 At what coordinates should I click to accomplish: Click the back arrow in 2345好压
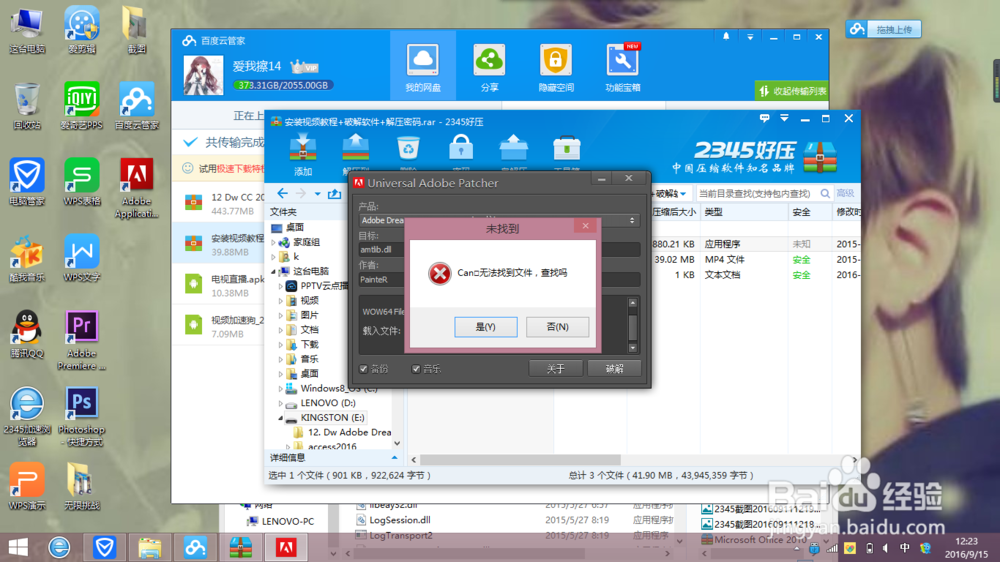283,193
